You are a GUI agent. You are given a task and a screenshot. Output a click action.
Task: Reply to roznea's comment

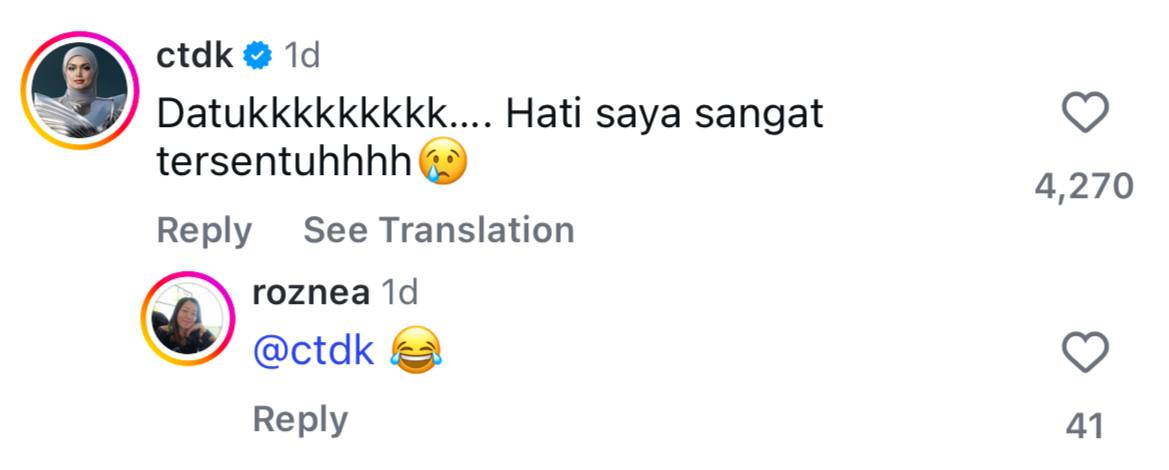click(x=299, y=419)
